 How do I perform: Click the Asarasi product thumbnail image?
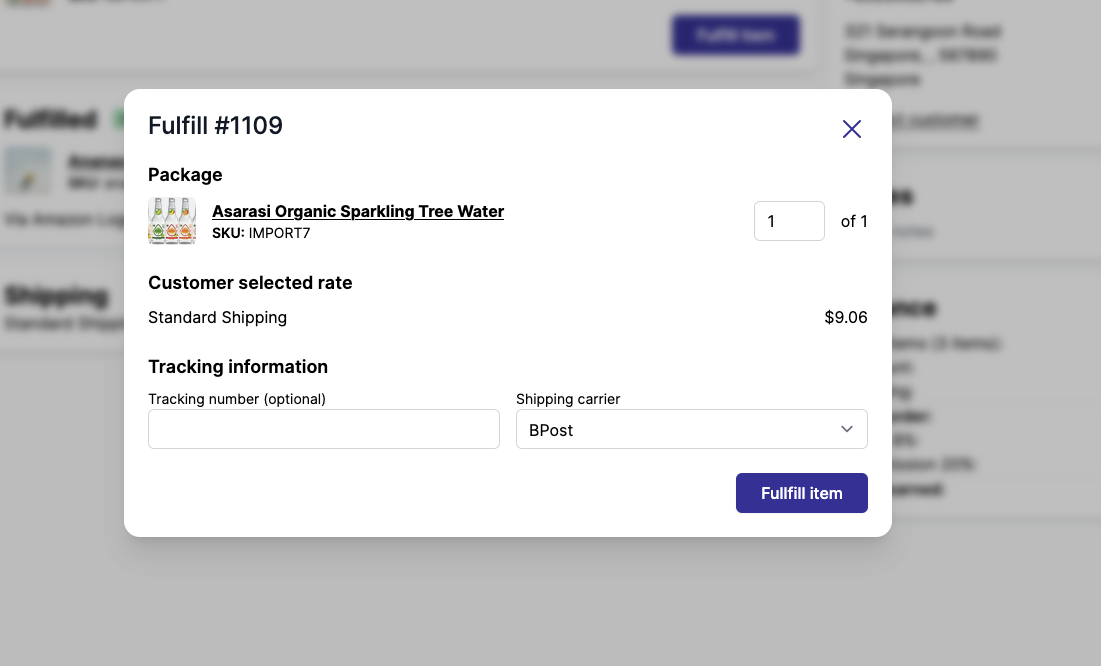point(172,220)
